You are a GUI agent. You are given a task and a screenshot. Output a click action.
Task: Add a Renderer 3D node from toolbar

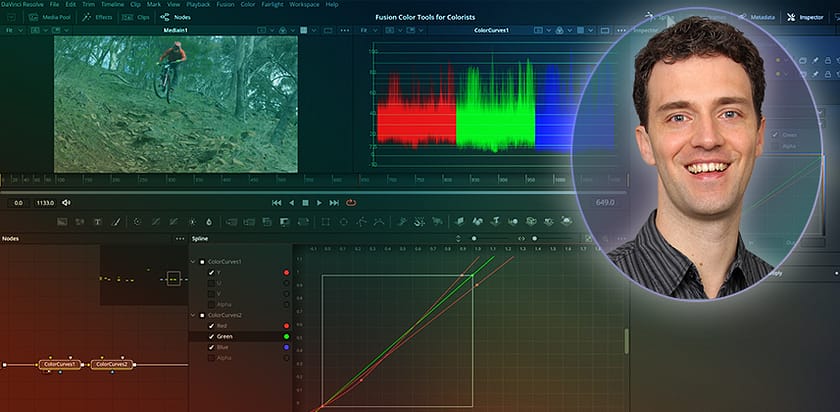tap(566, 221)
